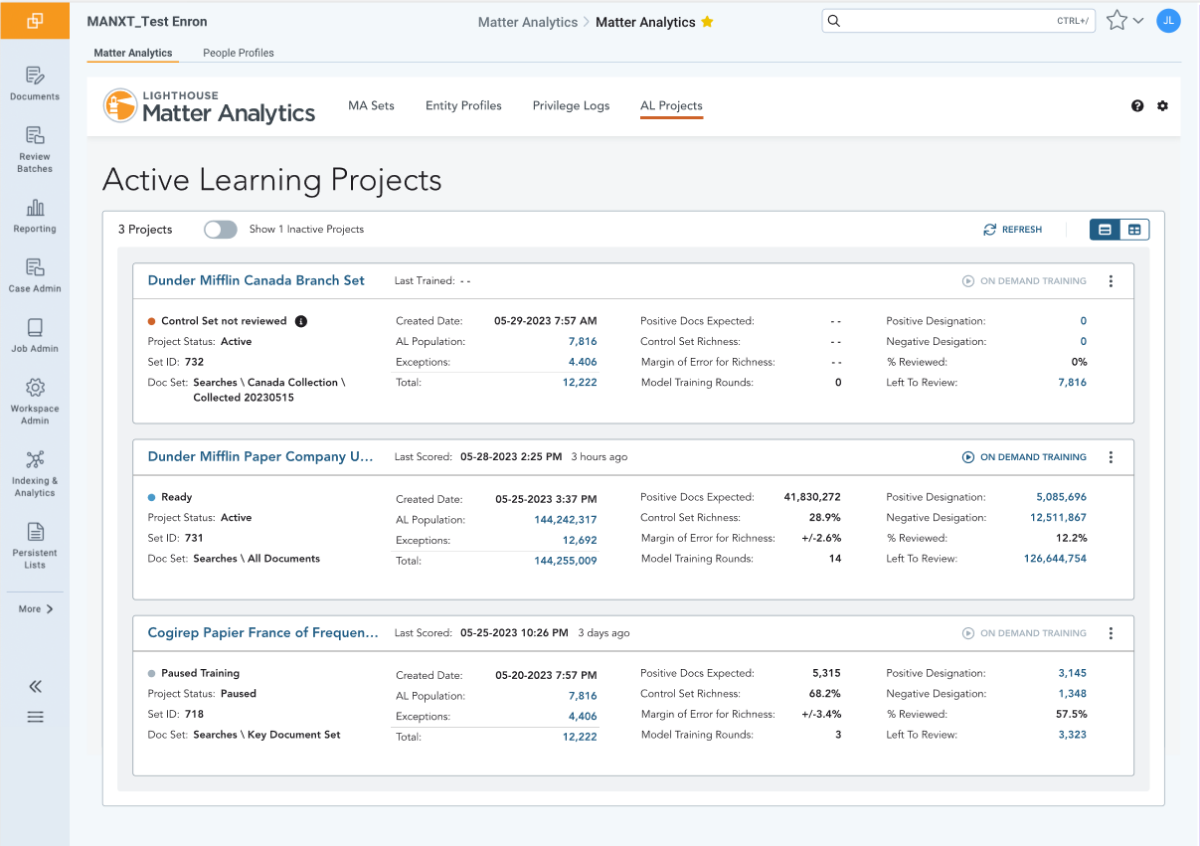Click the MANXT_Test Enron workspace name
The width and height of the screenshot is (1200, 846).
147,21
